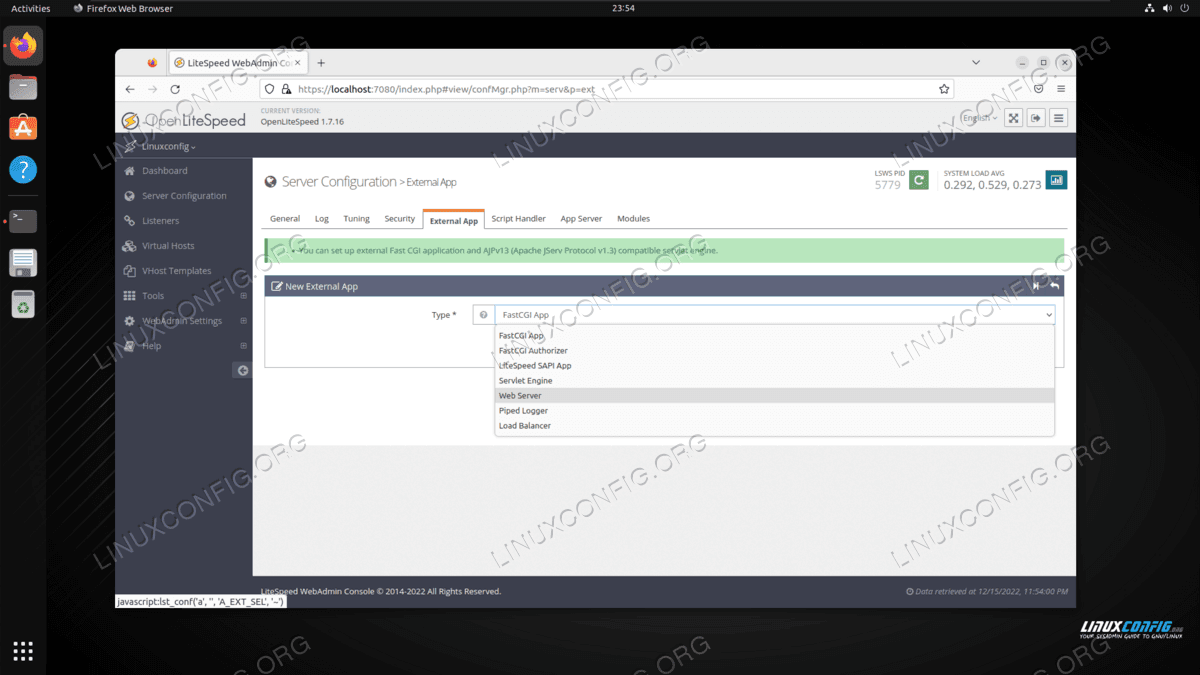Select FastCGI Authorizer option
Screen dimensions: 1200x675
point(775,351)
